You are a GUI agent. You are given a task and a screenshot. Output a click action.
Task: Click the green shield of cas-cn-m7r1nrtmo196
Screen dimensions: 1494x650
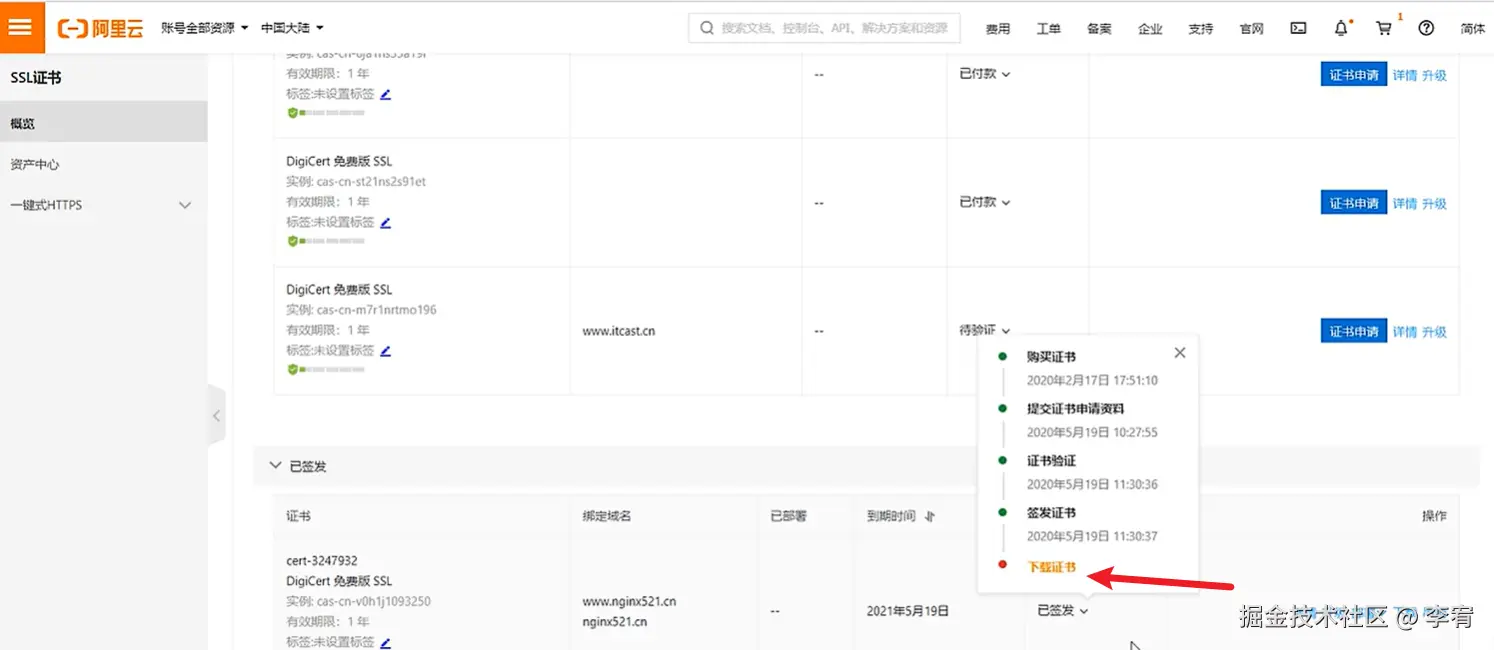[293, 369]
